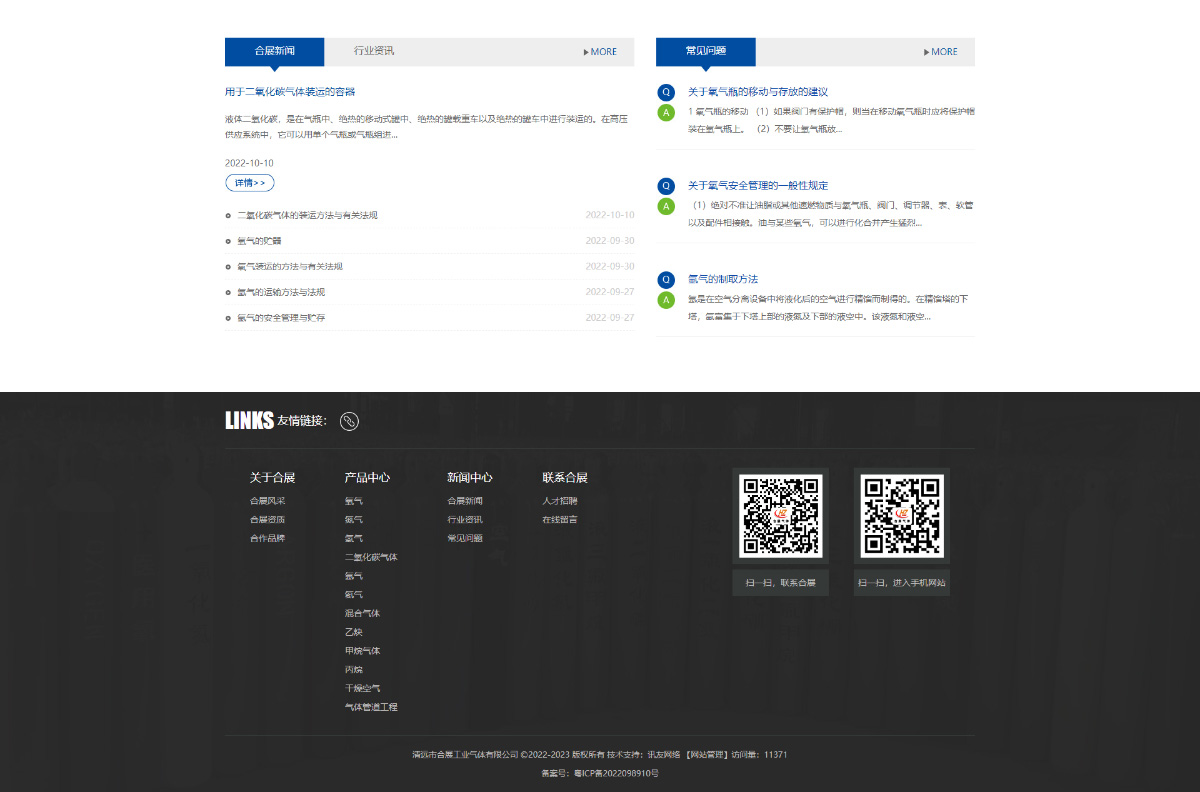This screenshot has height=792, width=1200.
Task: Open the news item 氩气的安全管理与贮存
Action: point(280,318)
